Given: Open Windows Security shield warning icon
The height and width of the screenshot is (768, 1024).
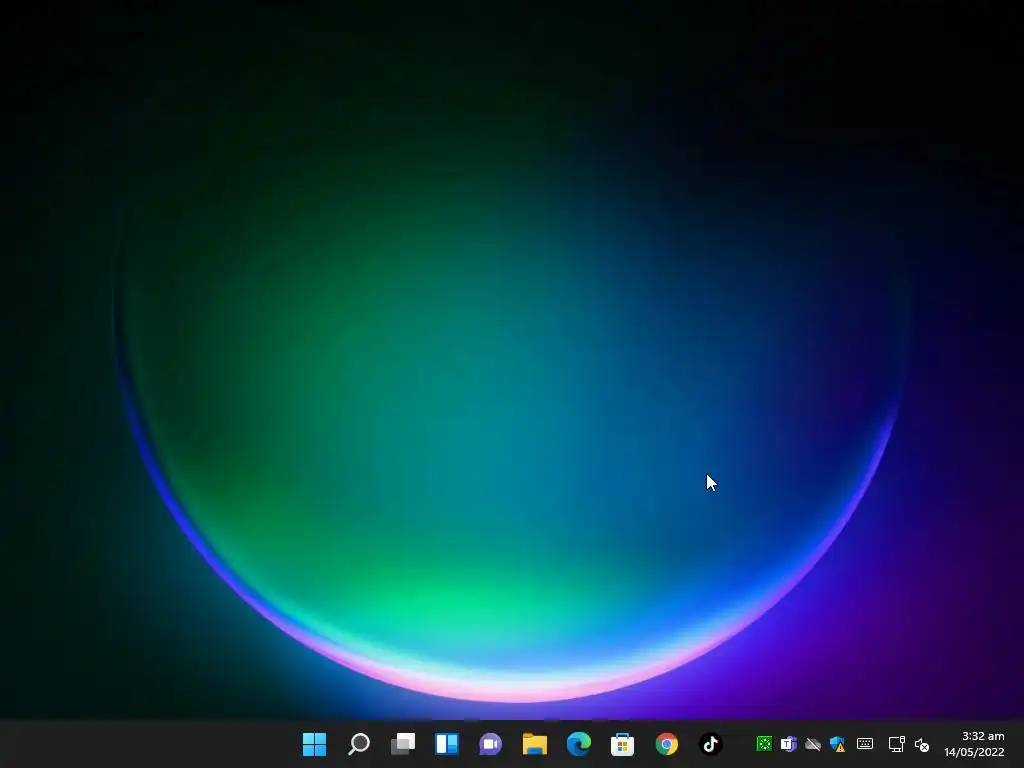Looking at the screenshot, I should click(x=838, y=744).
